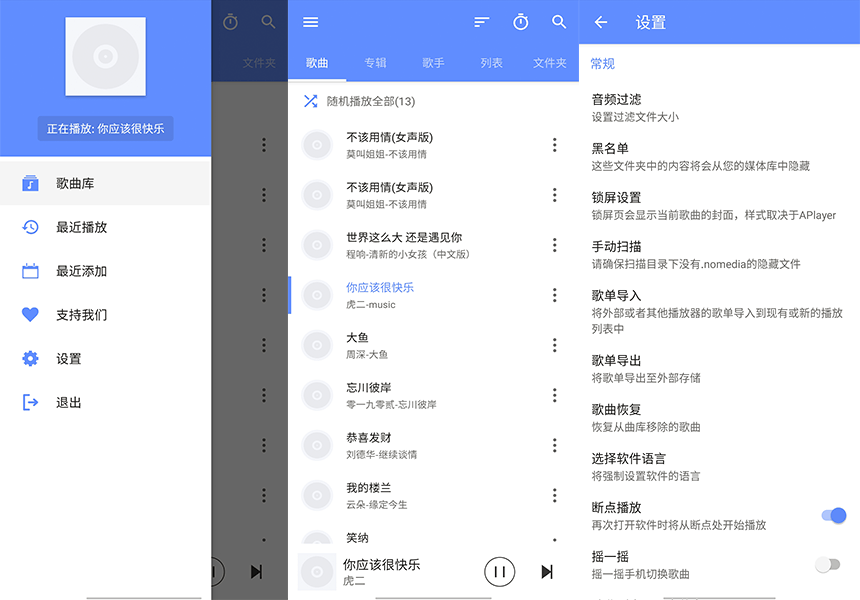Click next track in dimmed player bar

pos(256,571)
